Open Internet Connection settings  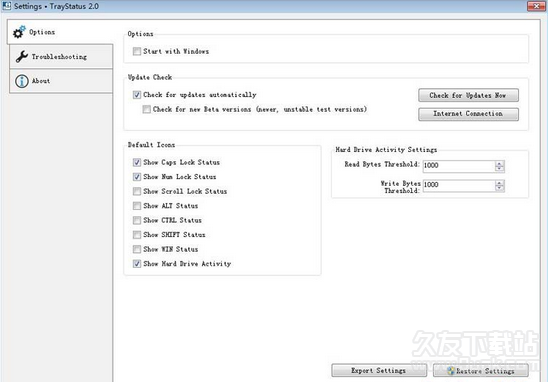pyautogui.click(x=468, y=114)
